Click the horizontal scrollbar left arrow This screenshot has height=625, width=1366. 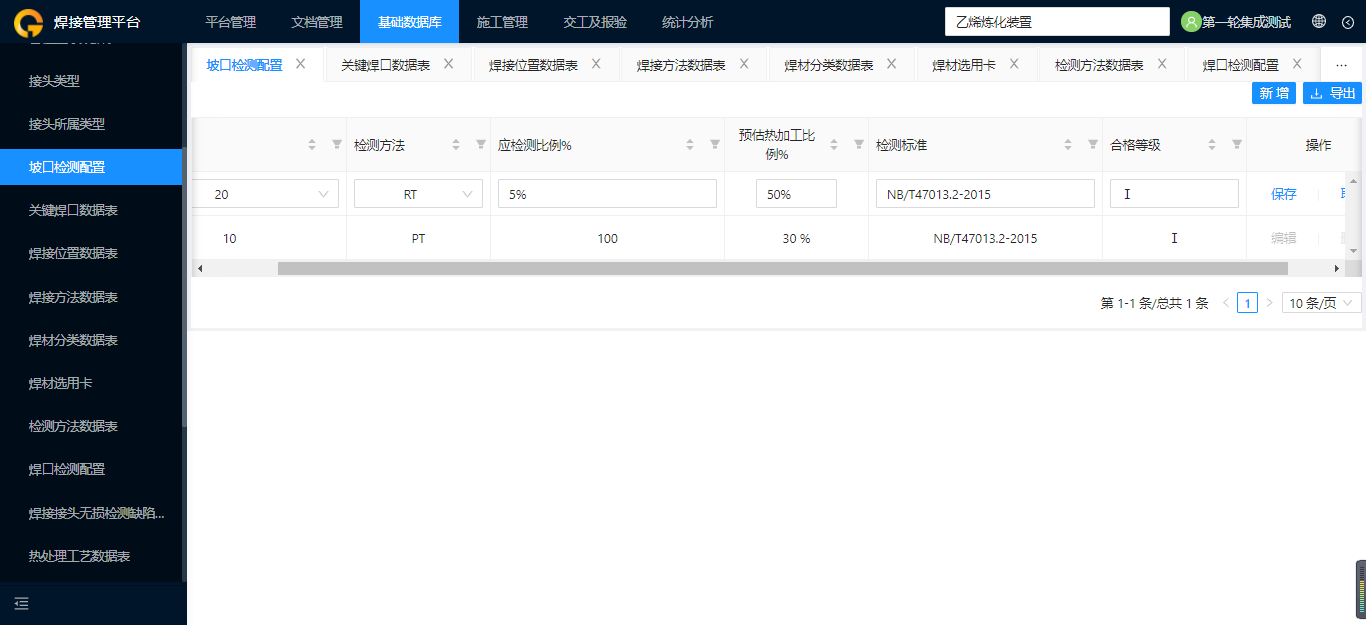point(199,268)
